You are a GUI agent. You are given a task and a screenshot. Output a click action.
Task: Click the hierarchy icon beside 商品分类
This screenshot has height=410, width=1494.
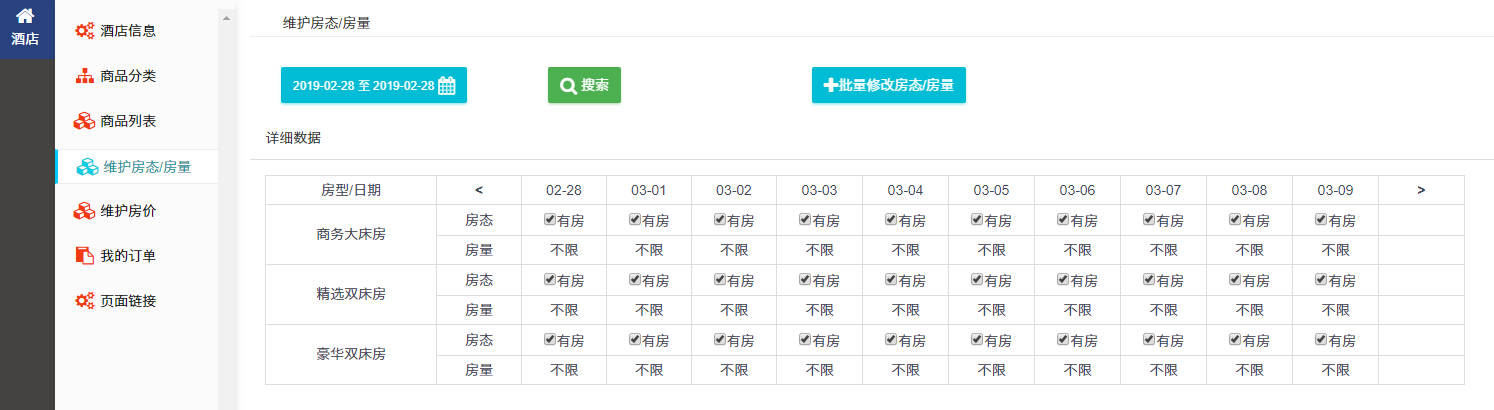click(x=85, y=76)
